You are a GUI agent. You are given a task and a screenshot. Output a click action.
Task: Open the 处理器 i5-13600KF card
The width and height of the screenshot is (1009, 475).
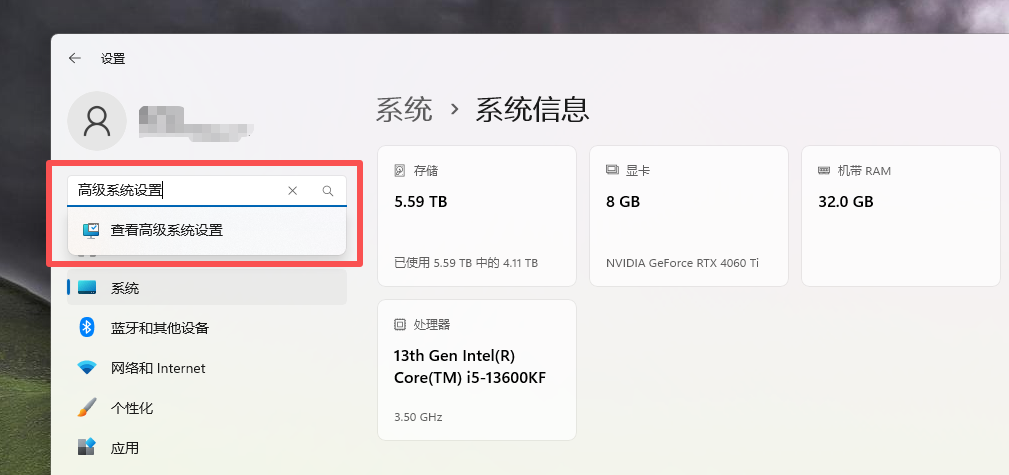tap(477, 370)
